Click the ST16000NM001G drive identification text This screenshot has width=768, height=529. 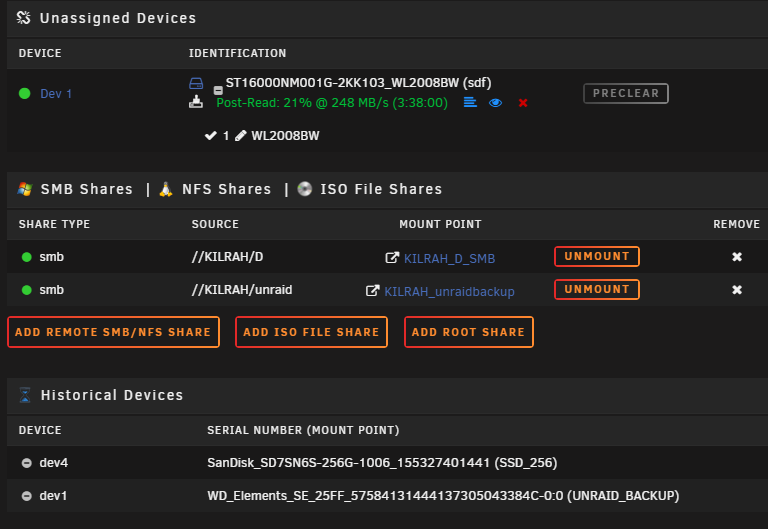pyautogui.click(x=358, y=83)
